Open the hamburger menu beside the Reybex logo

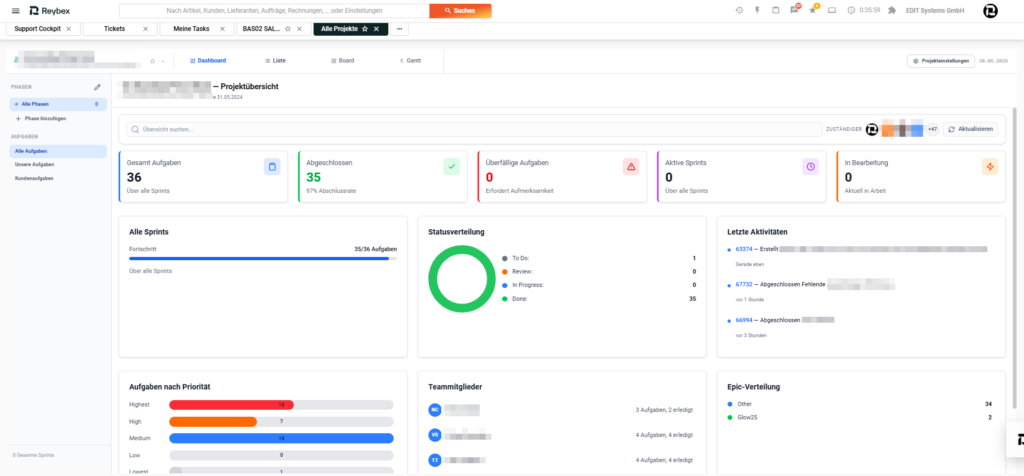(x=16, y=10)
